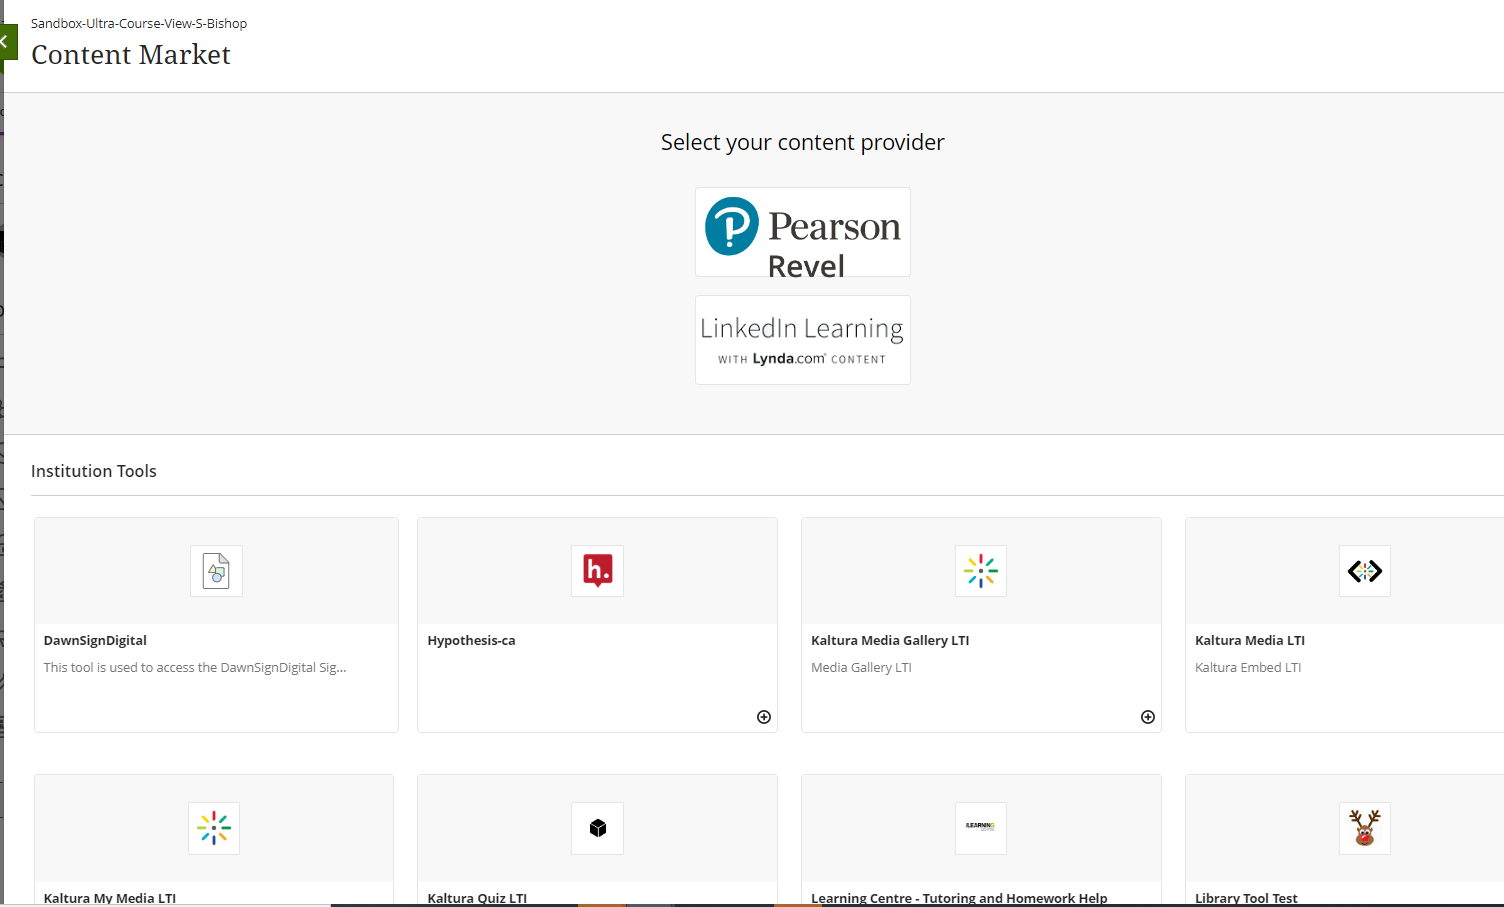Collapse the page with the green chevron
The width and height of the screenshot is (1504, 907).
click(7, 41)
